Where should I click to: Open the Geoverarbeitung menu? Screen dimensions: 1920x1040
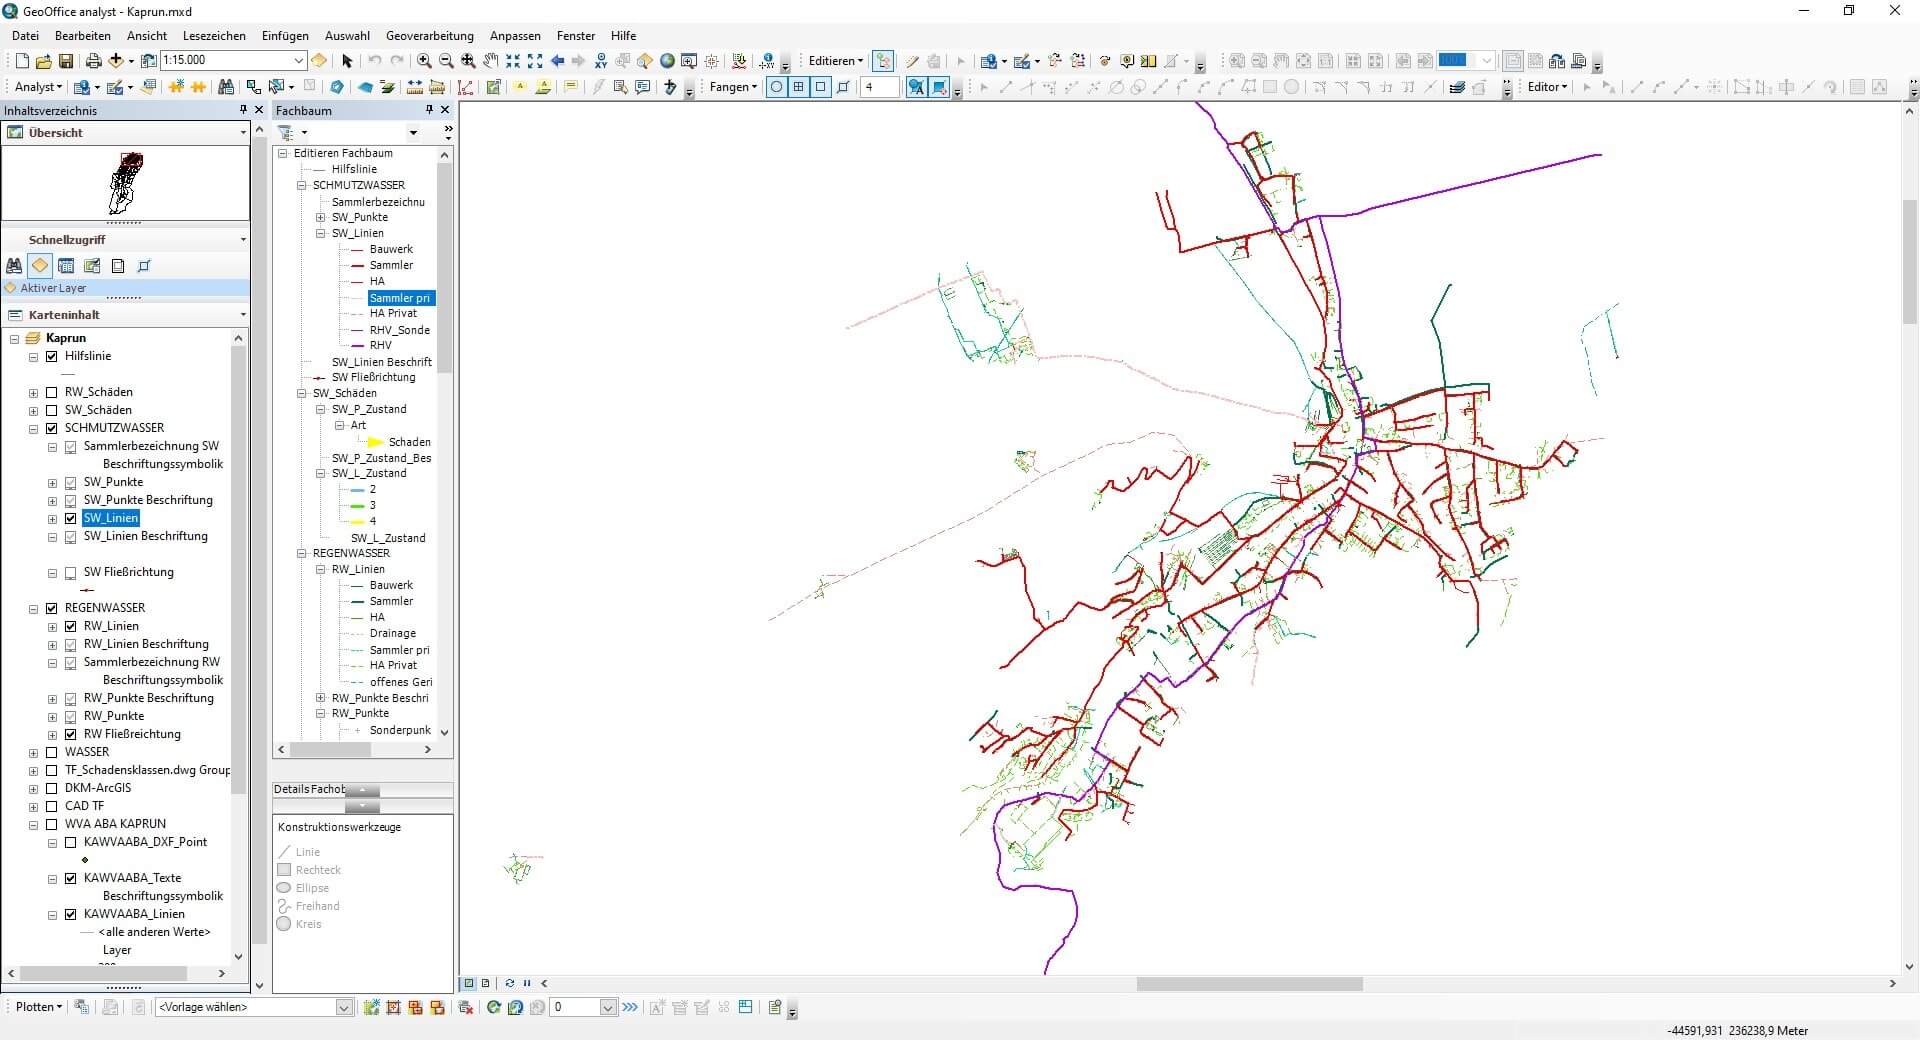pos(429,36)
